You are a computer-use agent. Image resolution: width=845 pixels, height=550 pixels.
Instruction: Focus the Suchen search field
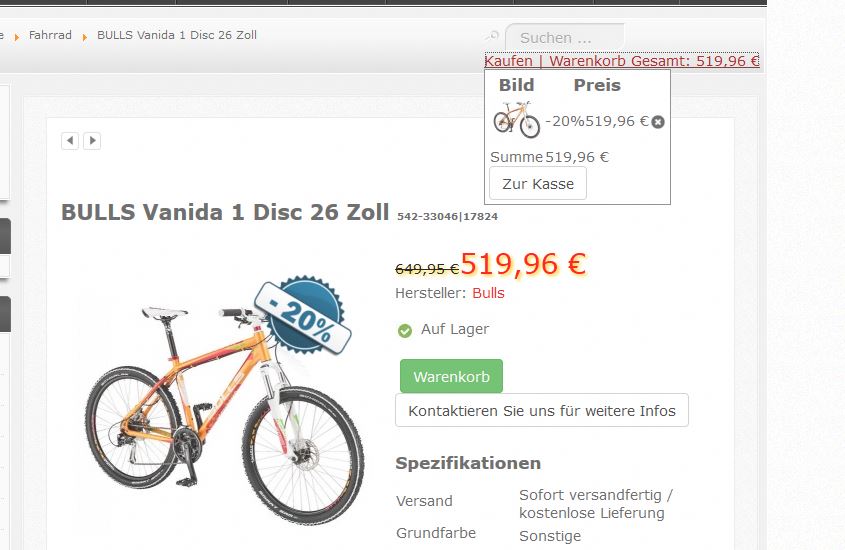[565, 38]
